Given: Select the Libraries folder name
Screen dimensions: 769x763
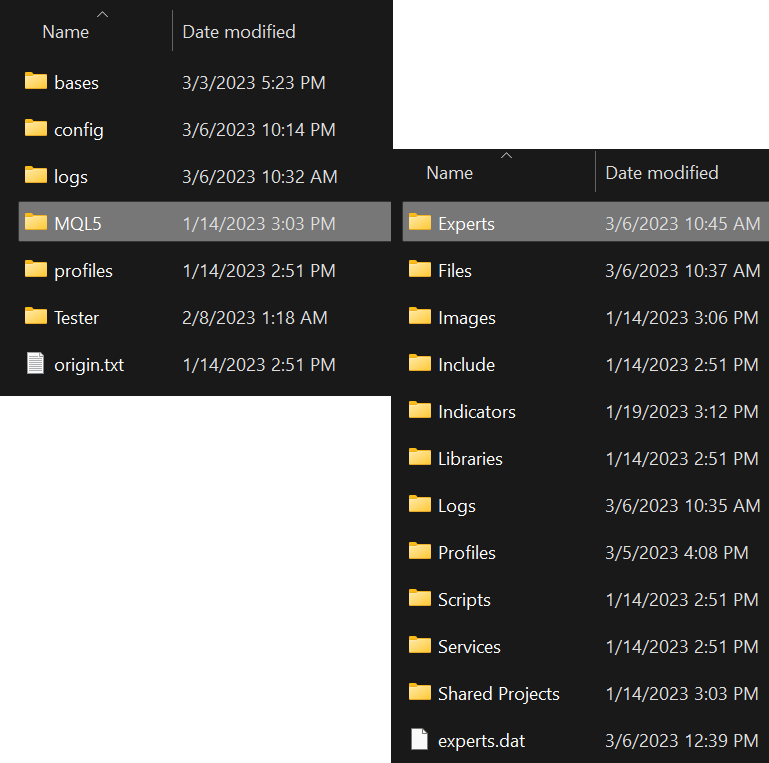Looking at the screenshot, I should point(470,459).
